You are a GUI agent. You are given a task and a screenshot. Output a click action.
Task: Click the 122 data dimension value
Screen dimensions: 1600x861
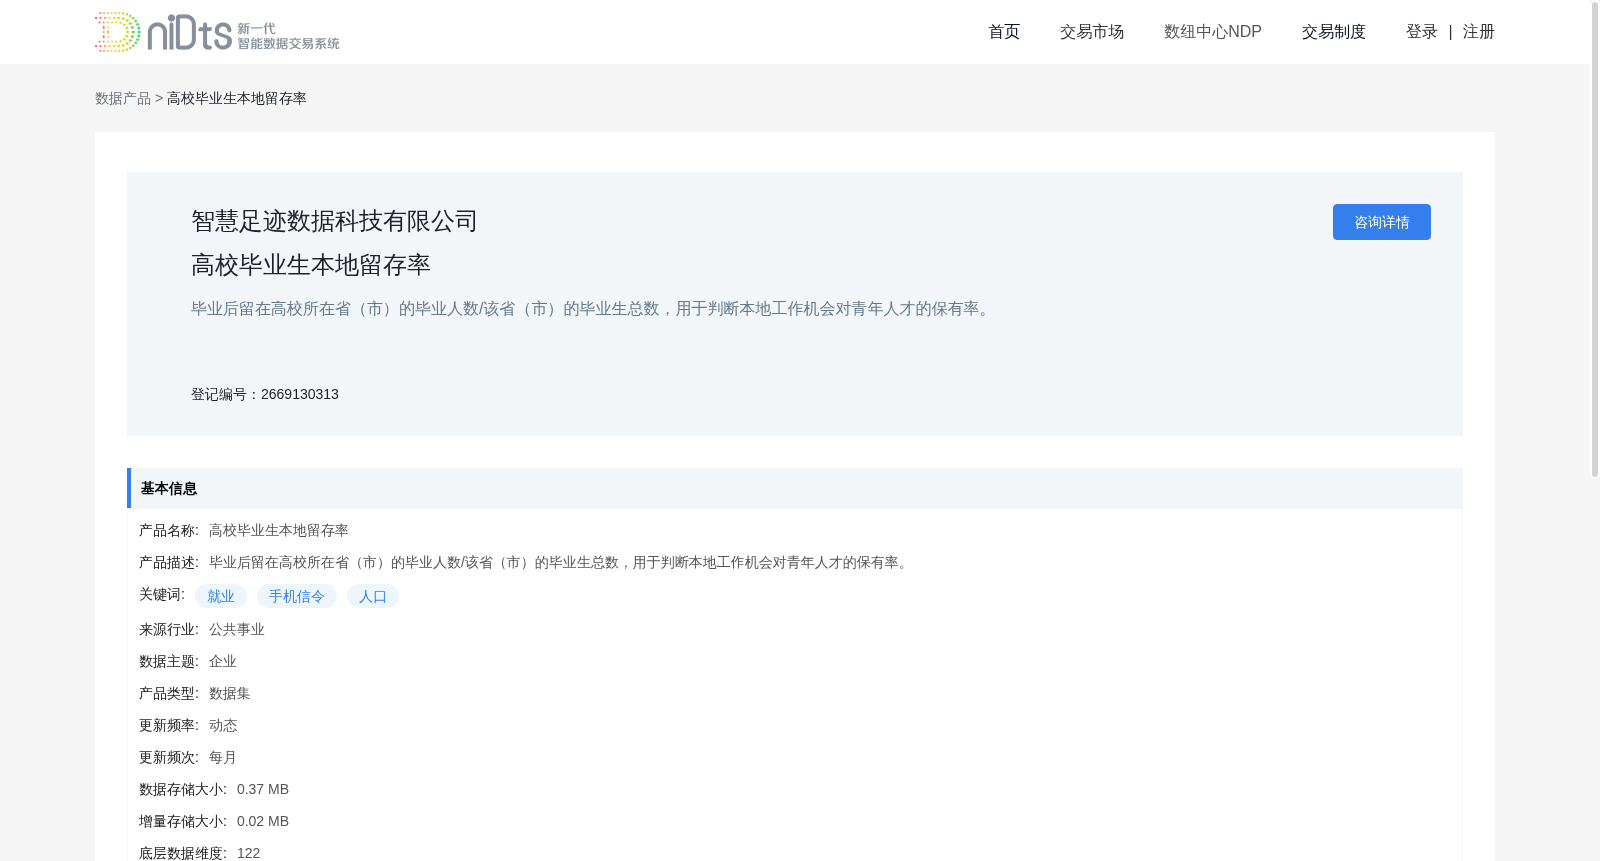coord(249,853)
